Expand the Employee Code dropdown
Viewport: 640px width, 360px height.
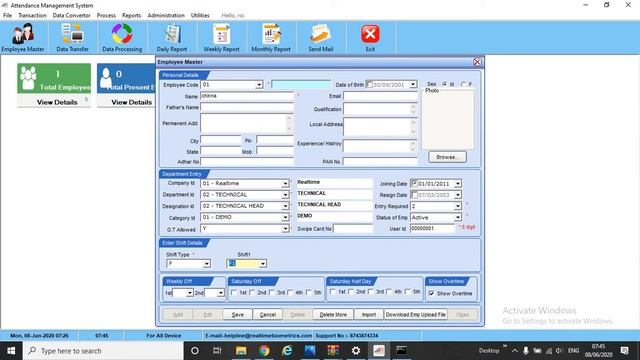click(x=259, y=85)
